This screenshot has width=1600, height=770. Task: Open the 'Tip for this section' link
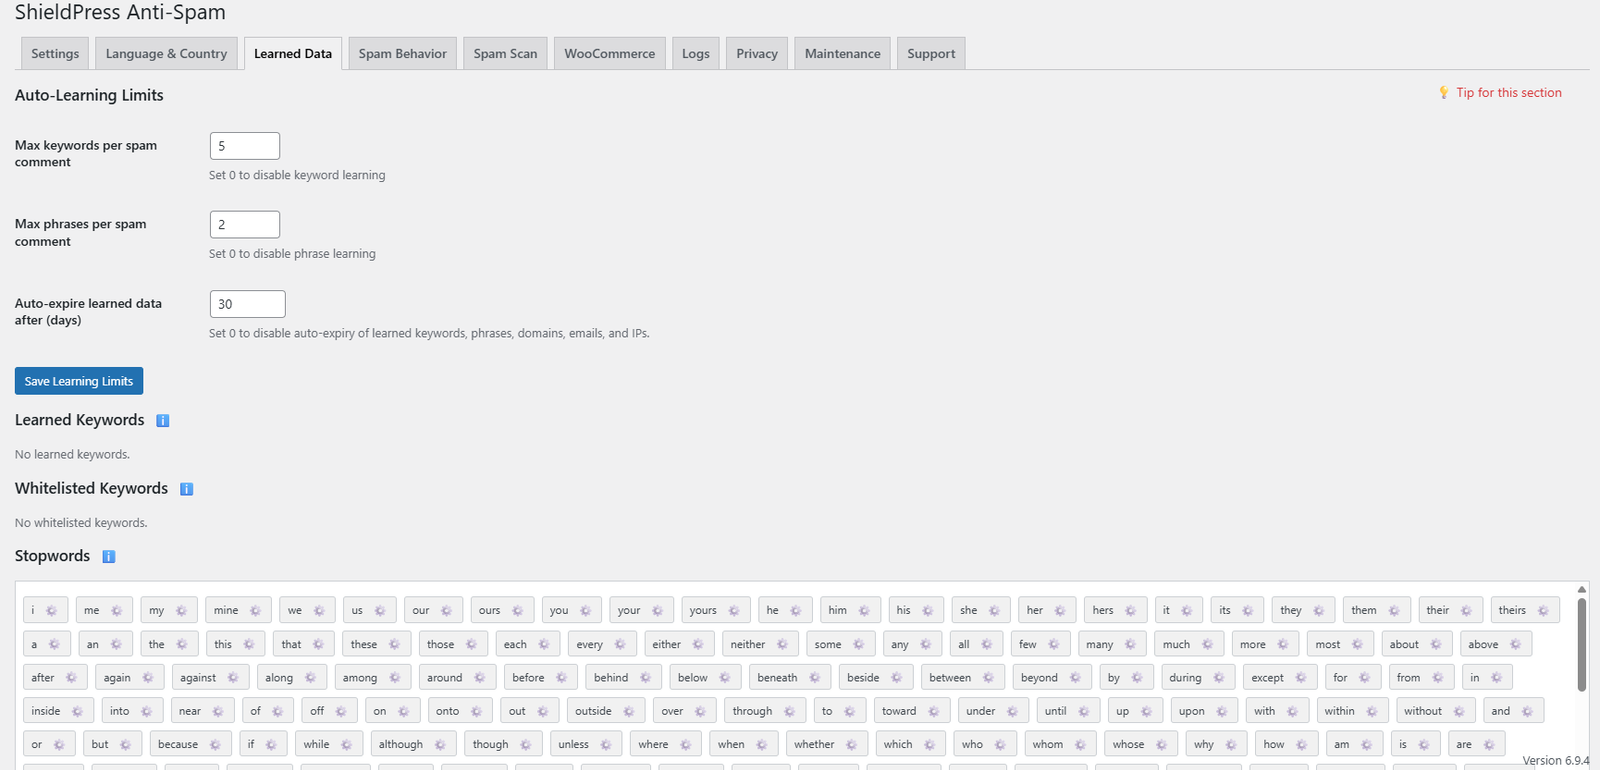tap(1508, 93)
